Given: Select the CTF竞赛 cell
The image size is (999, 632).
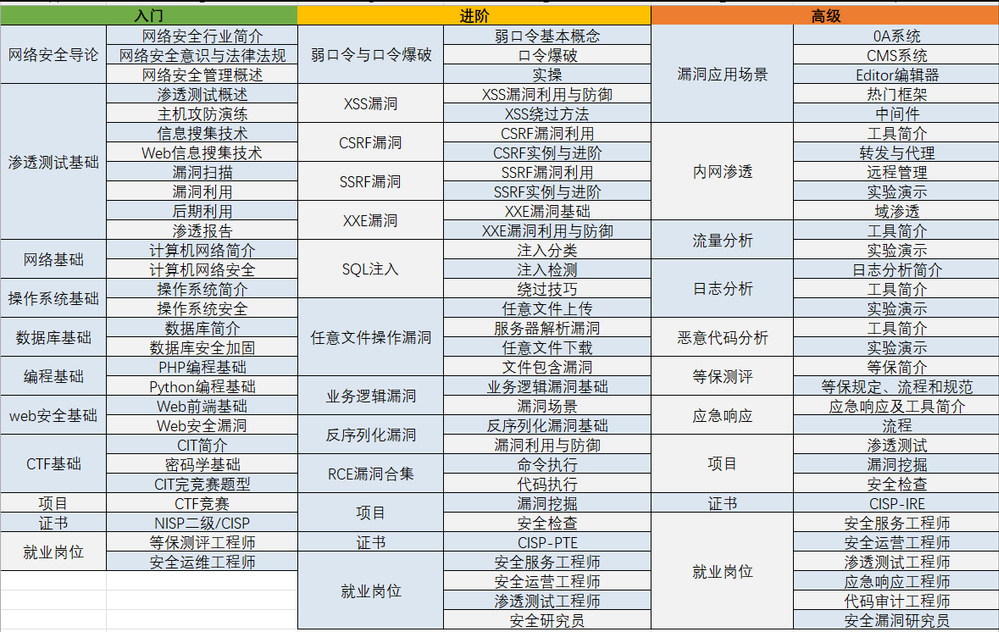Looking at the screenshot, I should [x=202, y=503].
